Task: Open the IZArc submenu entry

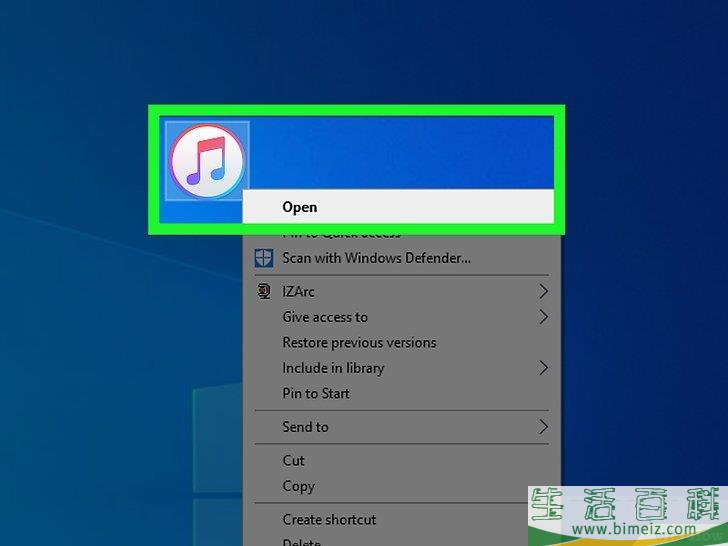Action: click(402, 292)
